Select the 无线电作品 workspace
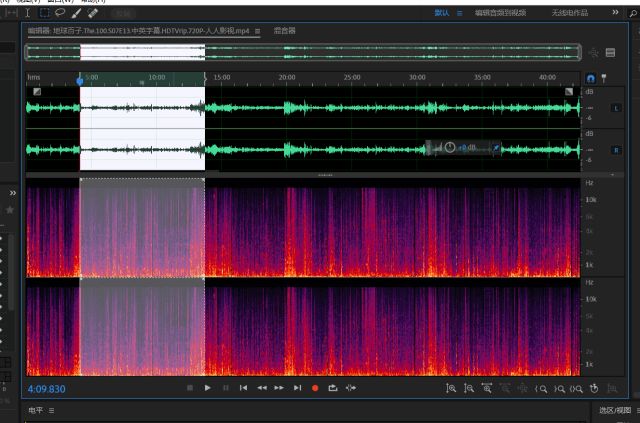Image resolution: width=640 pixels, height=423 pixels. 571,13
